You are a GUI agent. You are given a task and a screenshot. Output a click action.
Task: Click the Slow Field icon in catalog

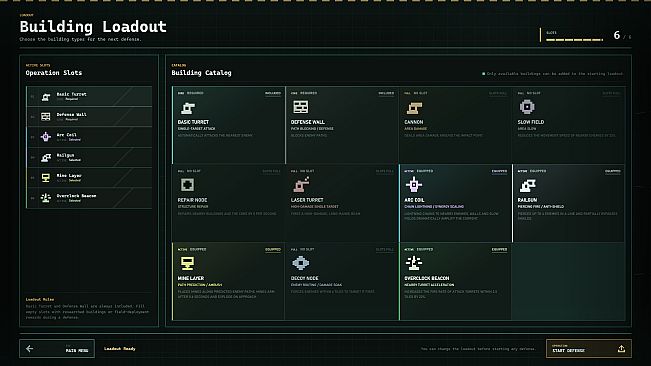(x=527, y=107)
